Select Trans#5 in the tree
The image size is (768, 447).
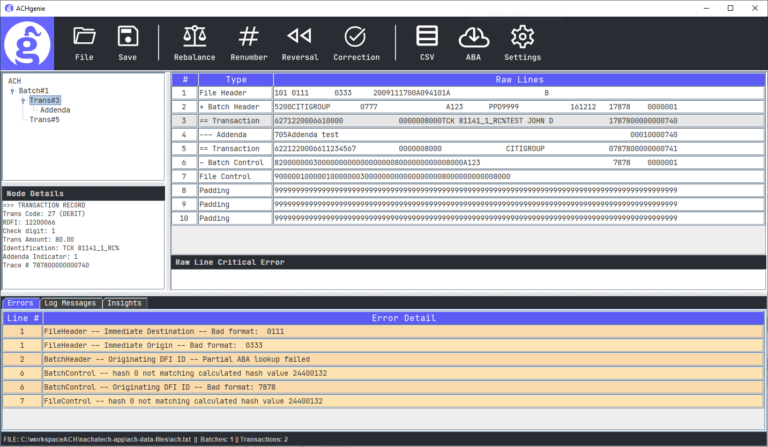point(44,120)
